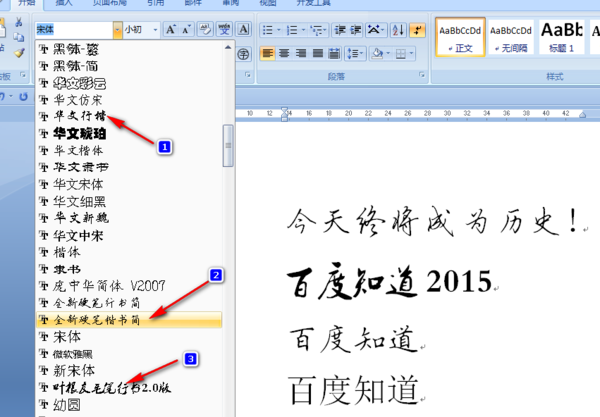Click the Cut scissors icon
This screenshot has width=600, height=417.
coord(18,22)
